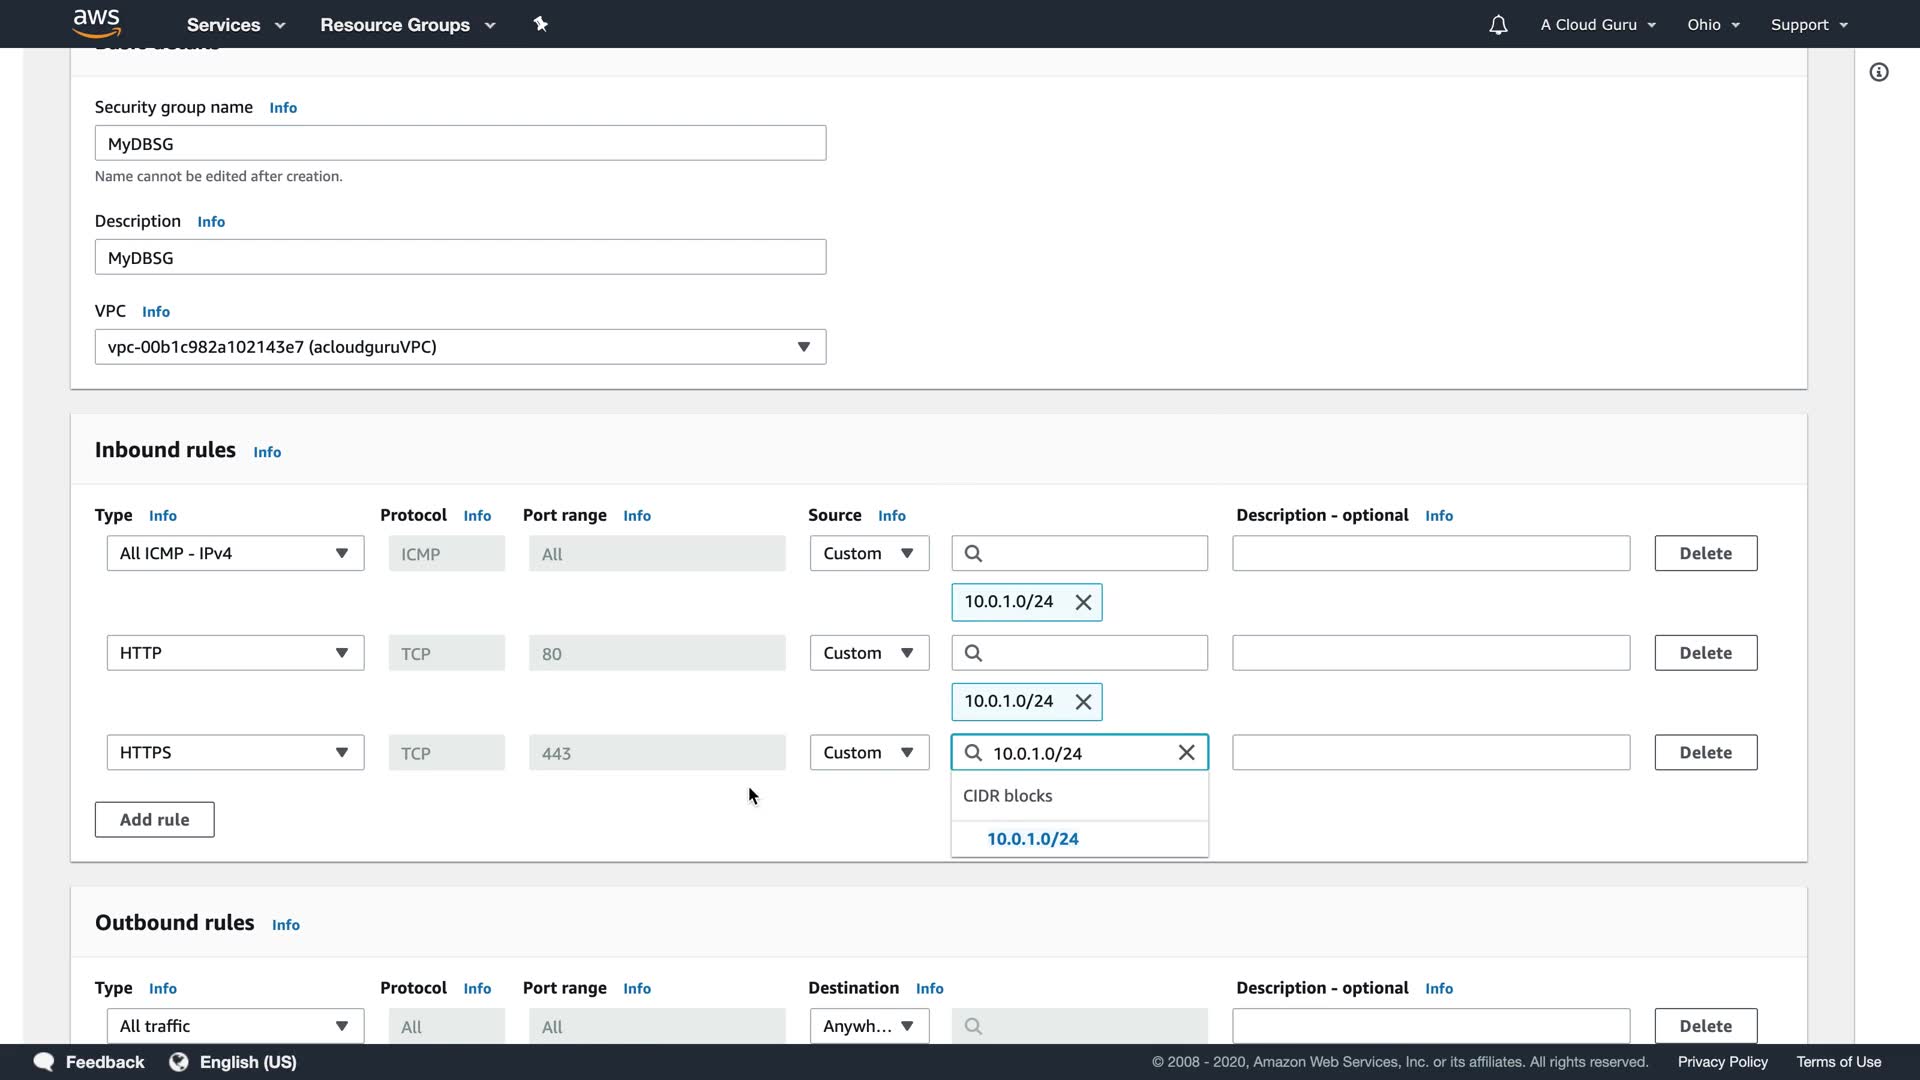Select 10.0.1.0/24 from CIDR blocks suggestions
Viewport: 1920px width, 1080px height.
[1033, 839]
